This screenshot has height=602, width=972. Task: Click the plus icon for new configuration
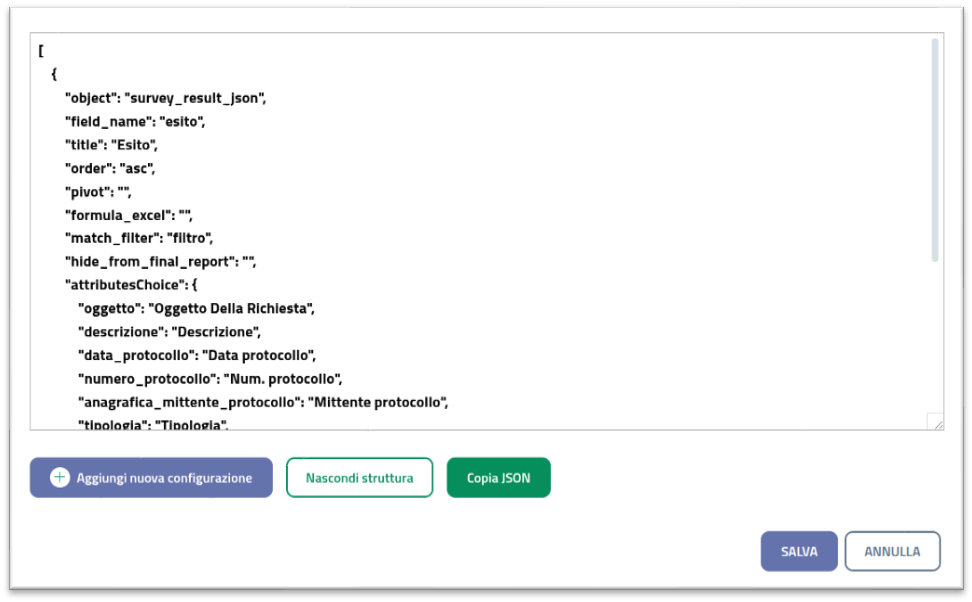click(x=60, y=478)
